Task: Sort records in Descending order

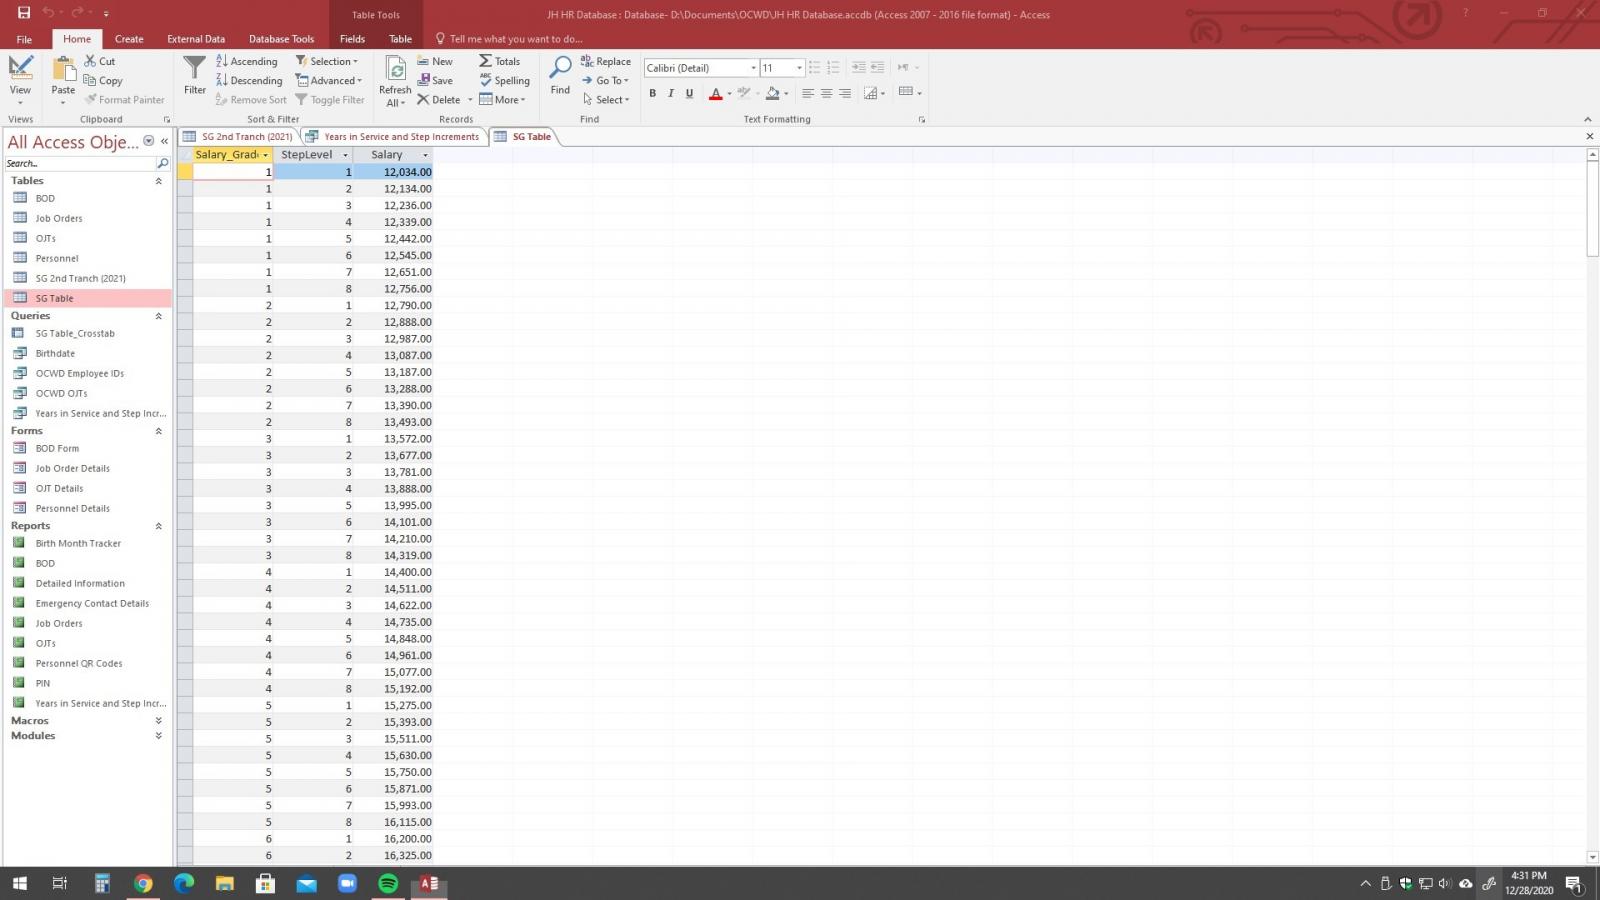Action: coord(249,80)
